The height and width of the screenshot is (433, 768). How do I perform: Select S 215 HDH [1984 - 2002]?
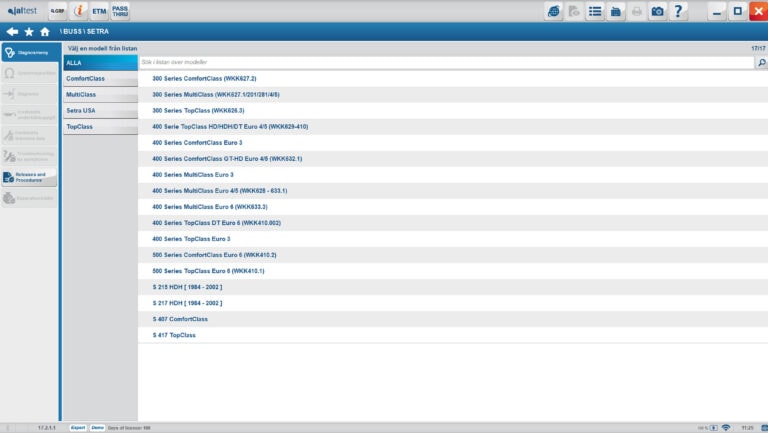coord(453,287)
